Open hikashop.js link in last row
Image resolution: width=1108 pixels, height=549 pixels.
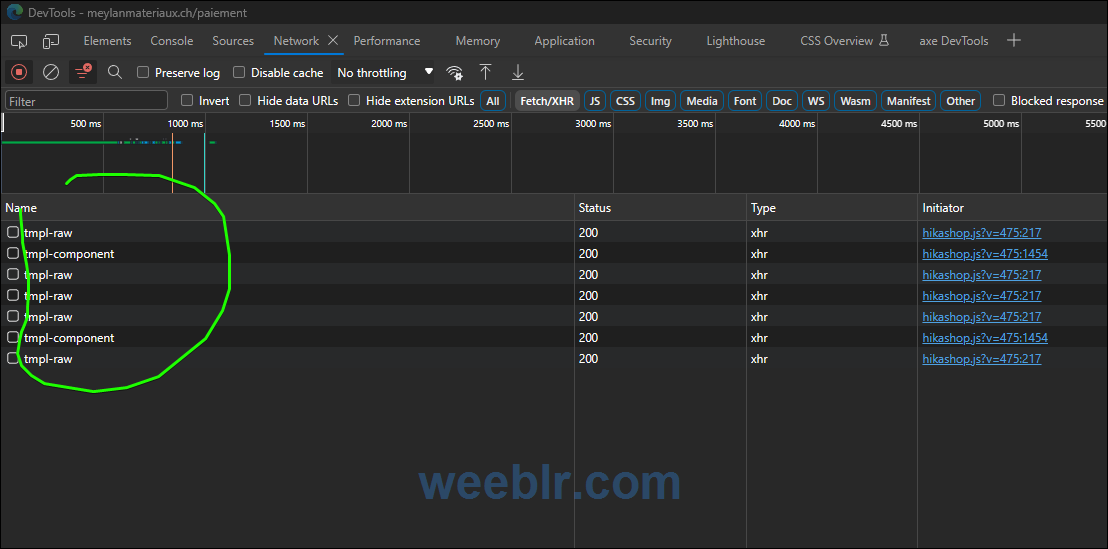point(982,359)
